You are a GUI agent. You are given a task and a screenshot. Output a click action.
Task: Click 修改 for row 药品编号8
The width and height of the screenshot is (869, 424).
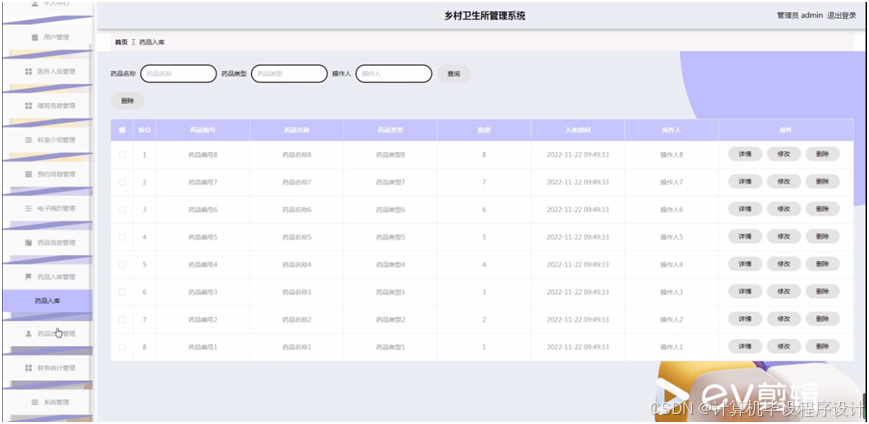coord(784,154)
